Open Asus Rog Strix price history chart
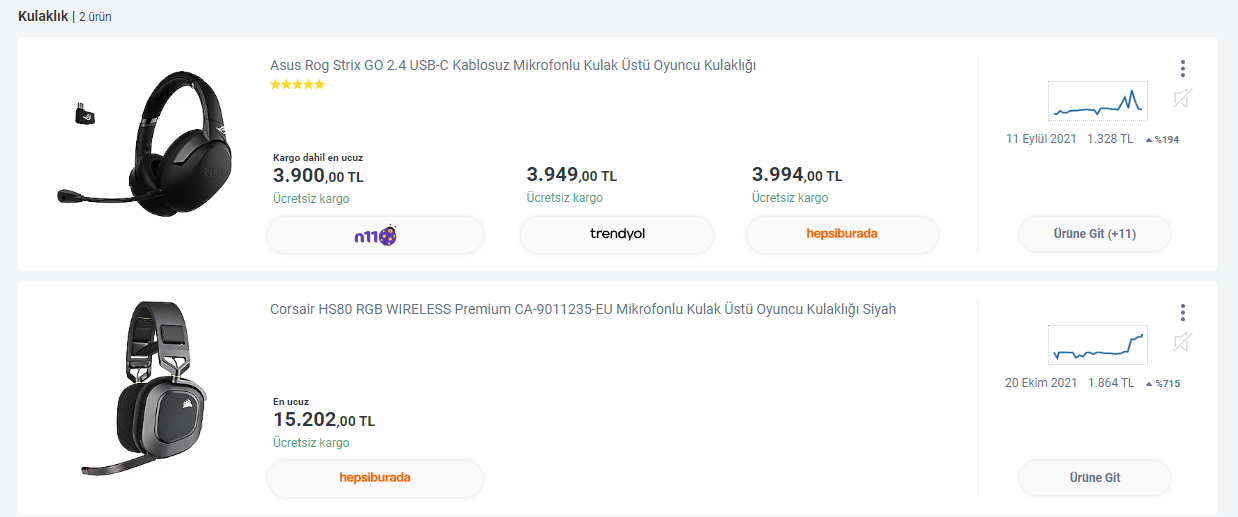The height and width of the screenshot is (517, 1238). tap(1097, 101)
